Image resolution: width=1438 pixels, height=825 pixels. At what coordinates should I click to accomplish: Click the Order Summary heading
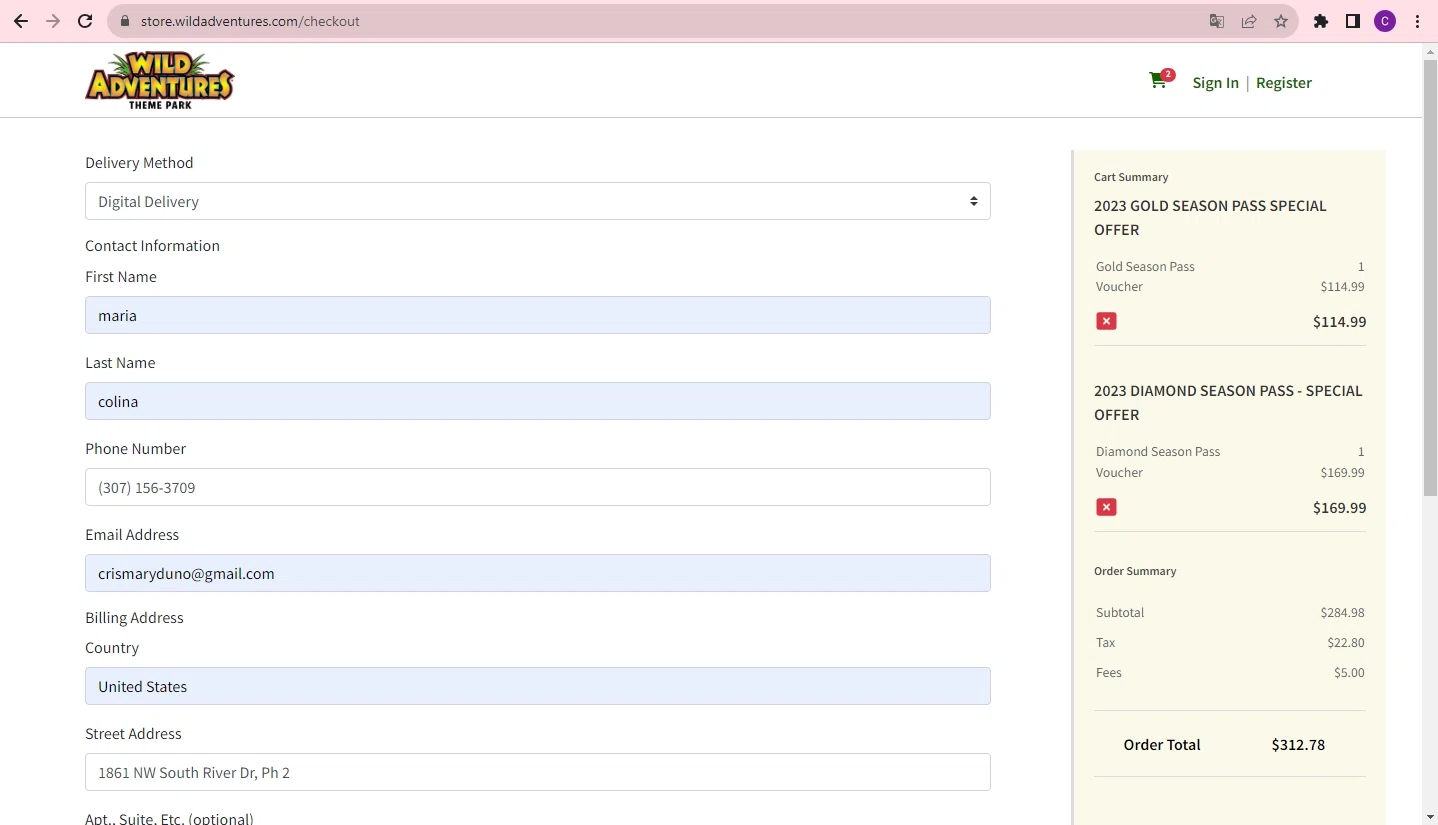coord(1135,571)
